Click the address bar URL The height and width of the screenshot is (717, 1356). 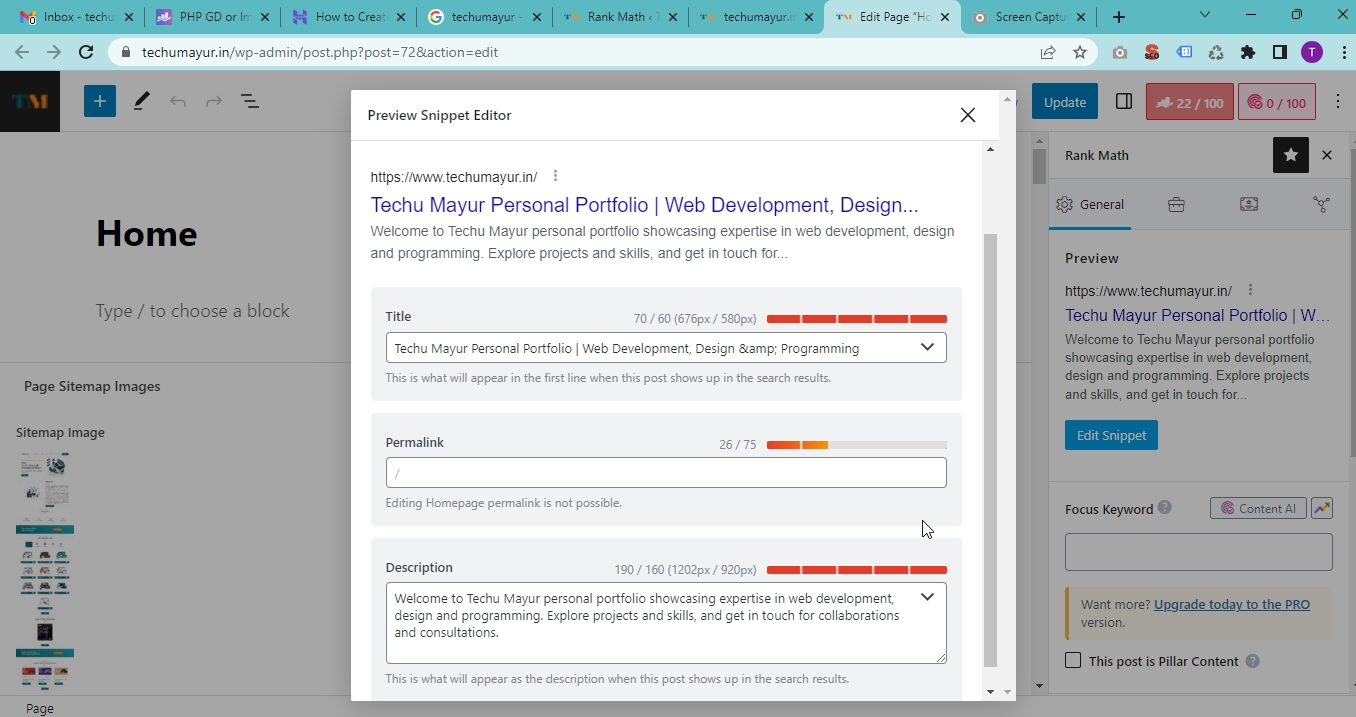(320, 52)
